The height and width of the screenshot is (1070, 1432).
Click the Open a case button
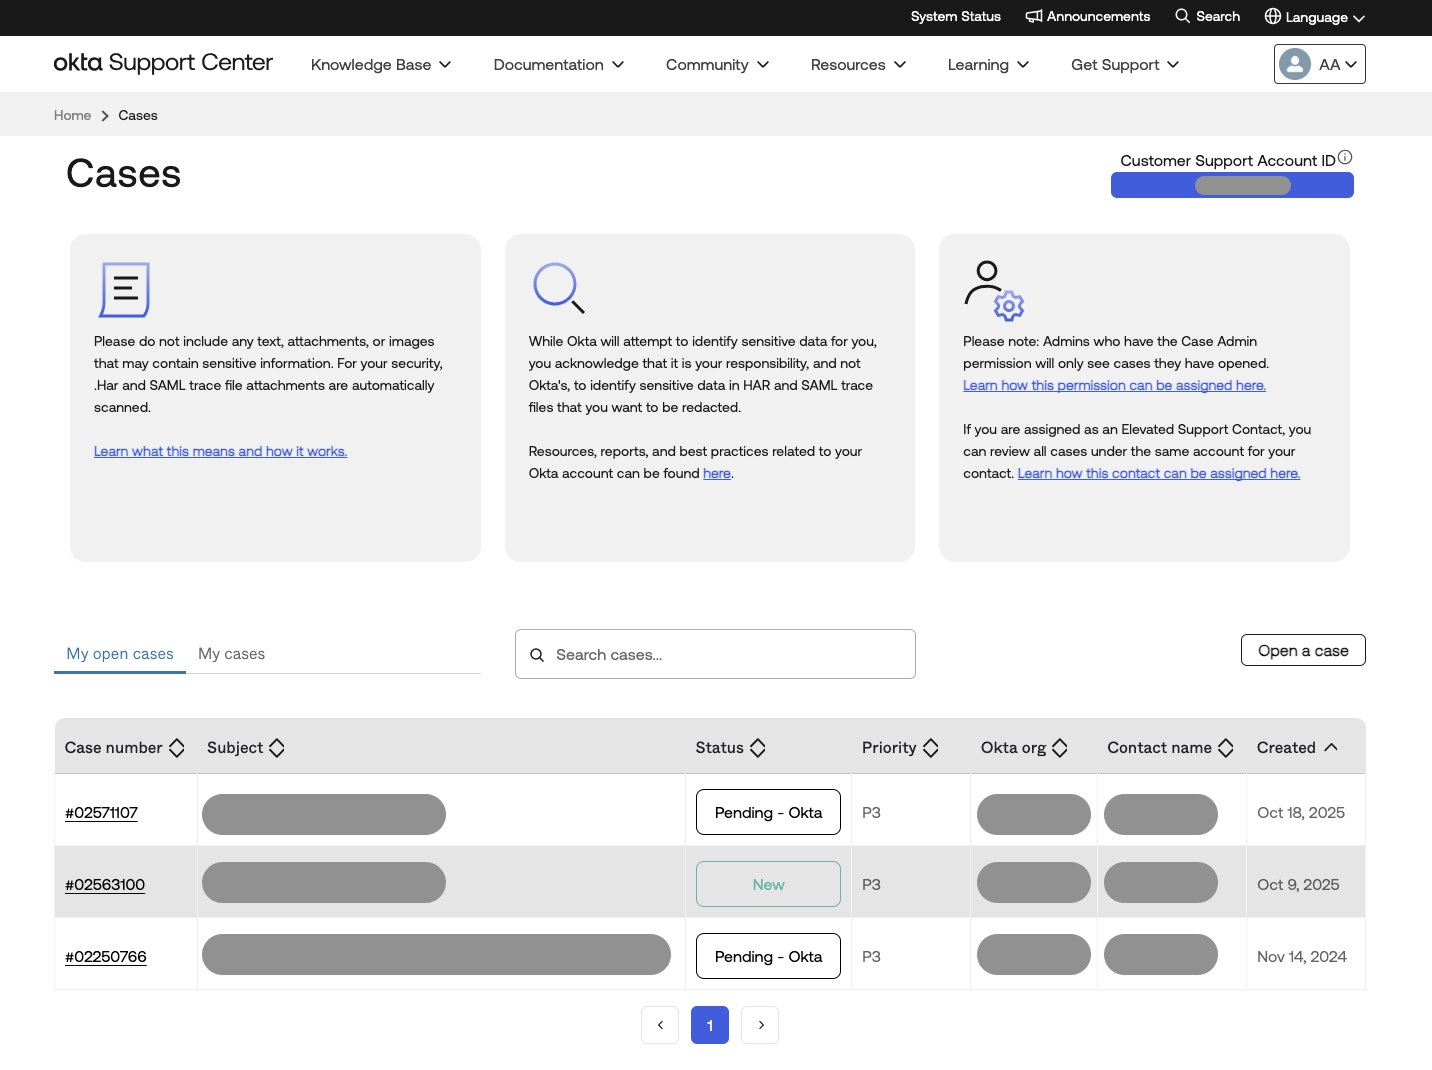coord(1302,650)
